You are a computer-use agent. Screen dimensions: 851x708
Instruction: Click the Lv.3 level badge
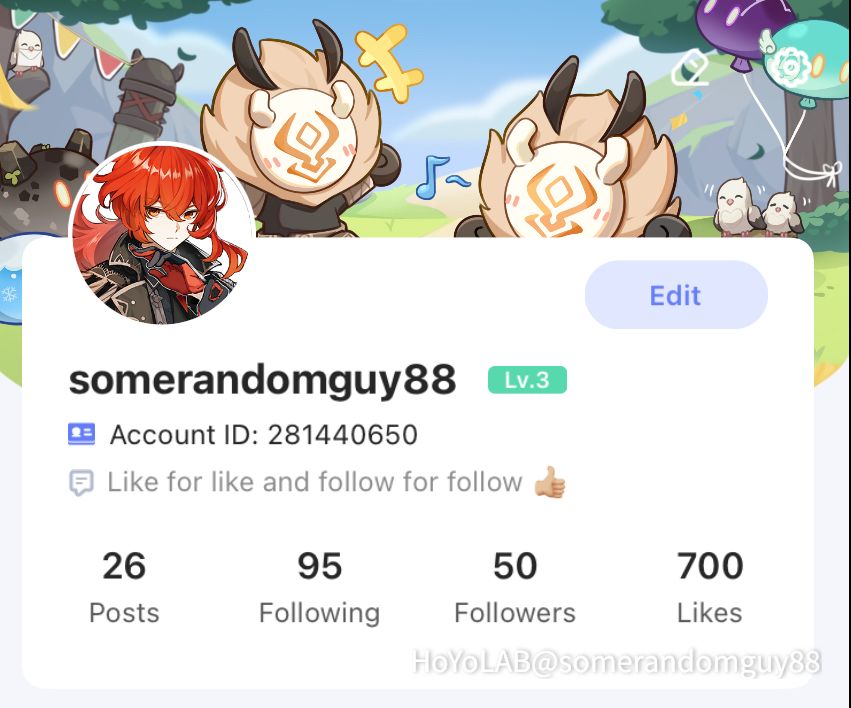527,380
